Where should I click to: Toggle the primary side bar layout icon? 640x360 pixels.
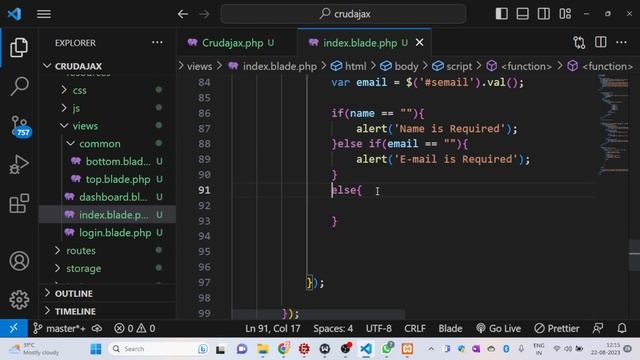coord(502,14)
